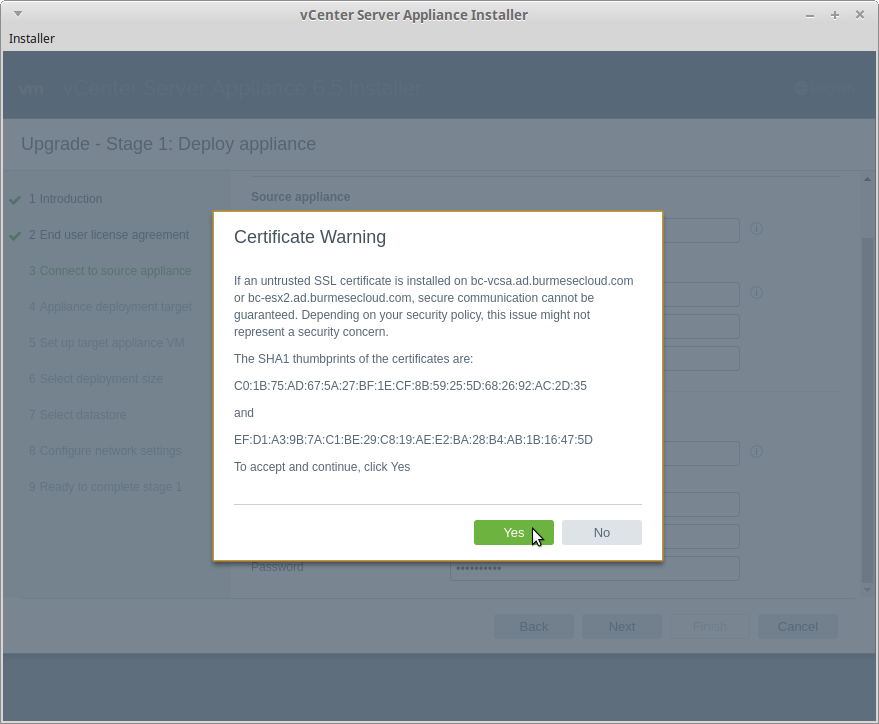Open the window menu arrow in the title bar
Viewport: 879px width, 724px height.
pyautogui.click(x=18, y=14)
